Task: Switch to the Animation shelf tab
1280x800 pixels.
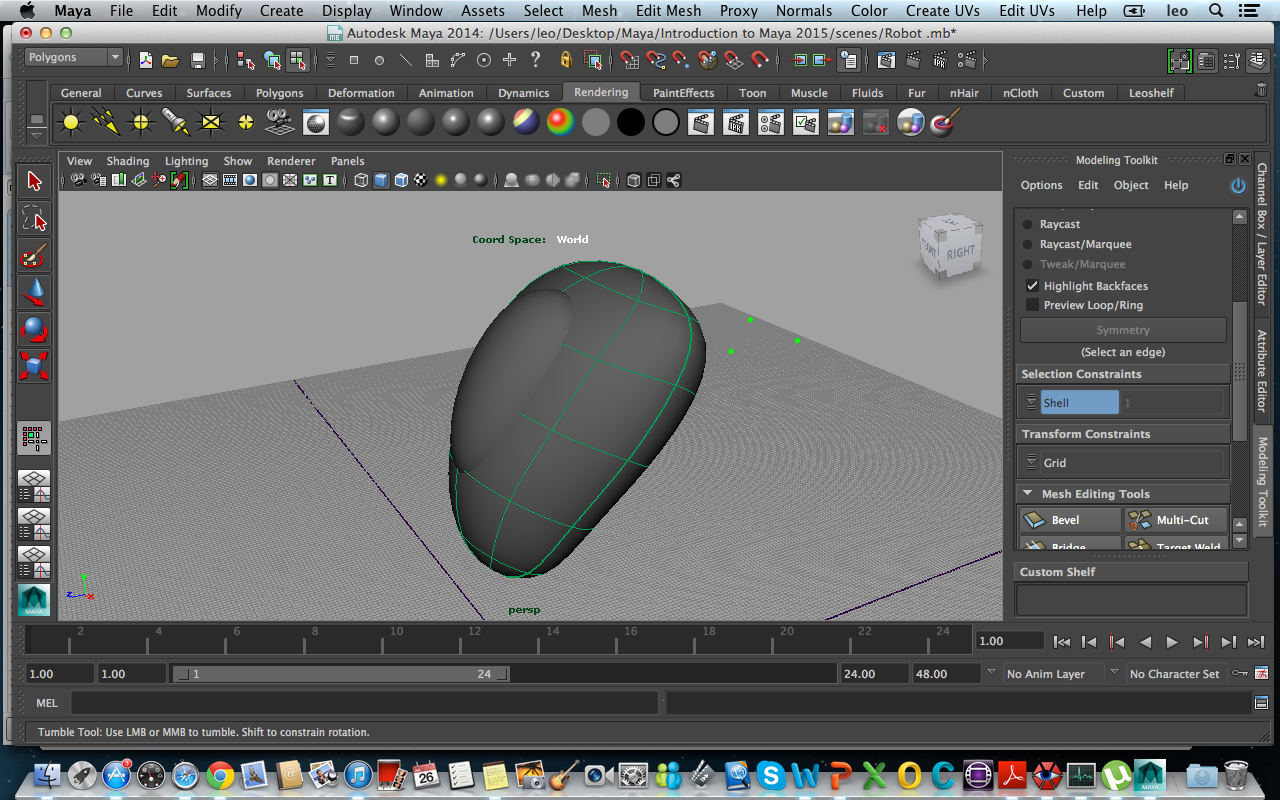Action: [x=446, y=93]
